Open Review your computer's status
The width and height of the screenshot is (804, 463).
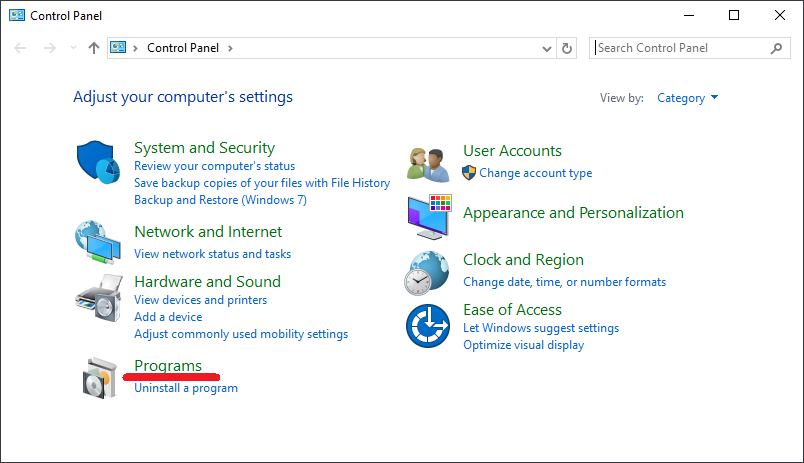click(x=214, y=166)
